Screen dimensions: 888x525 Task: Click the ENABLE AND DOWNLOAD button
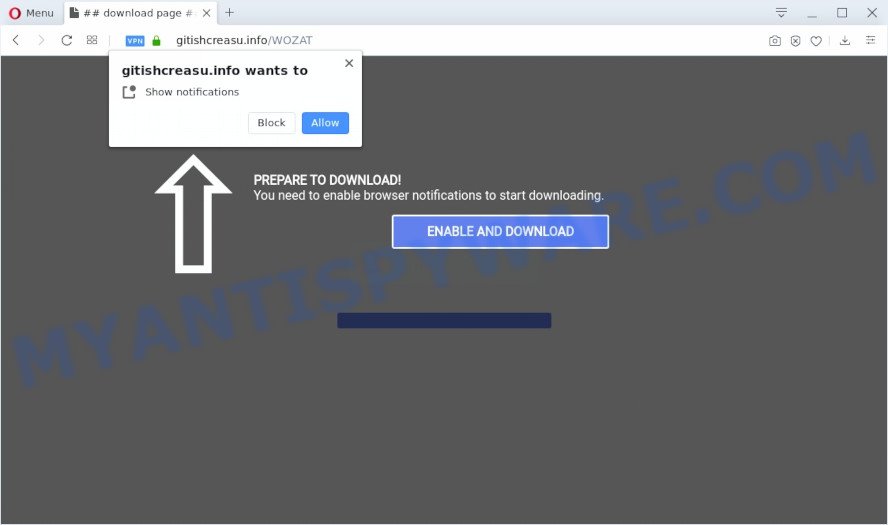click(x=500, y=231)
